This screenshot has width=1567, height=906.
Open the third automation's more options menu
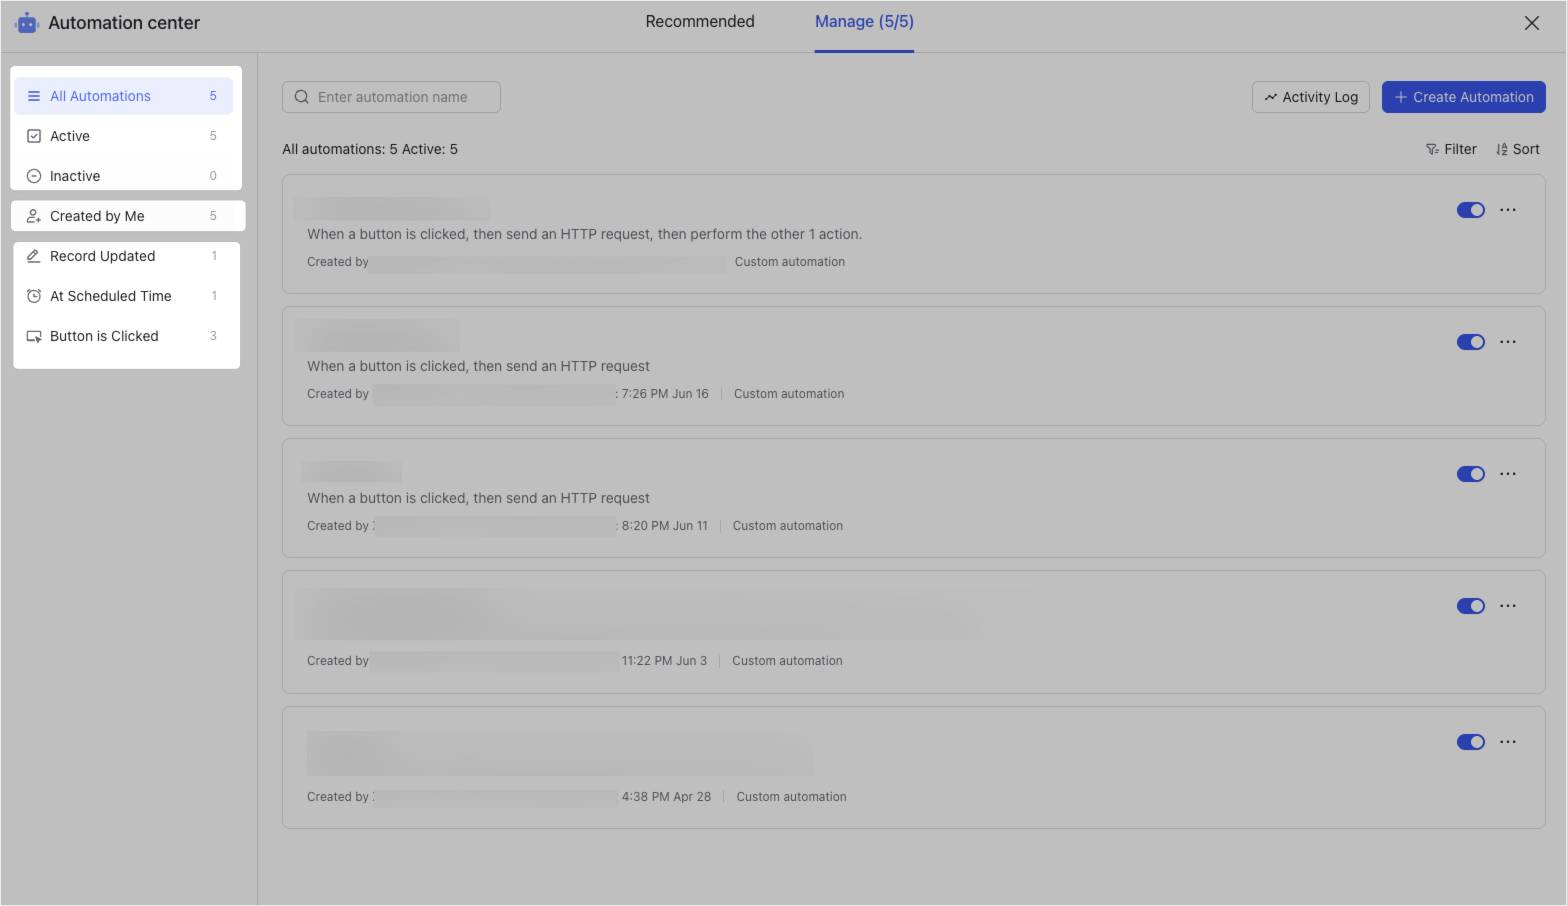(1508, 474)
